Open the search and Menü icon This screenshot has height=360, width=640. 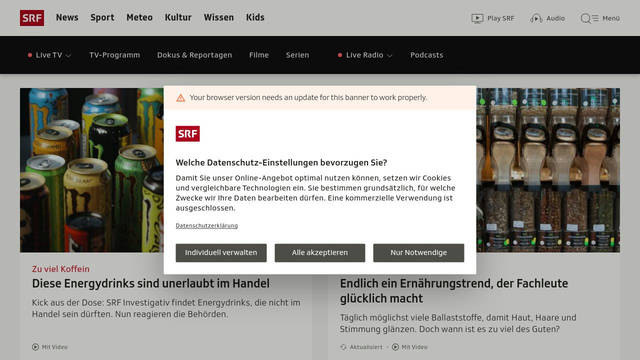(589, 18)
